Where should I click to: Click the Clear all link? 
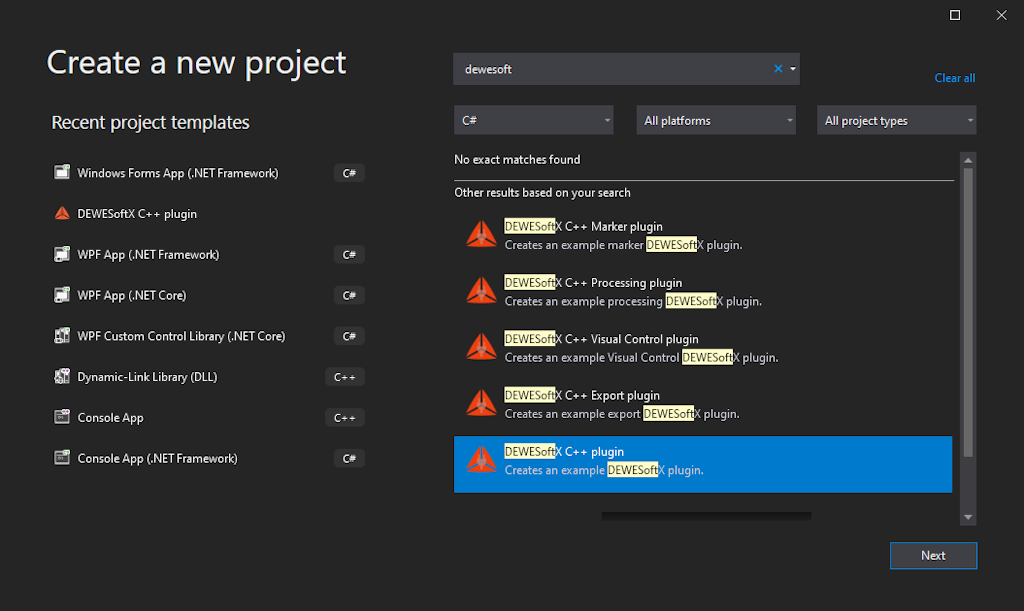(x=955, y=78)
